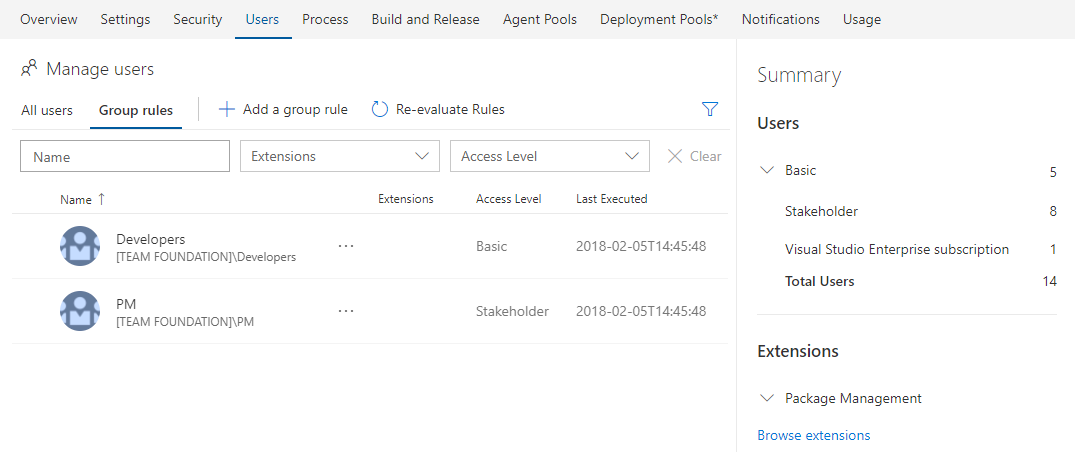
Task: Click the plus icon for adding group rule
Action: [227, 109]
